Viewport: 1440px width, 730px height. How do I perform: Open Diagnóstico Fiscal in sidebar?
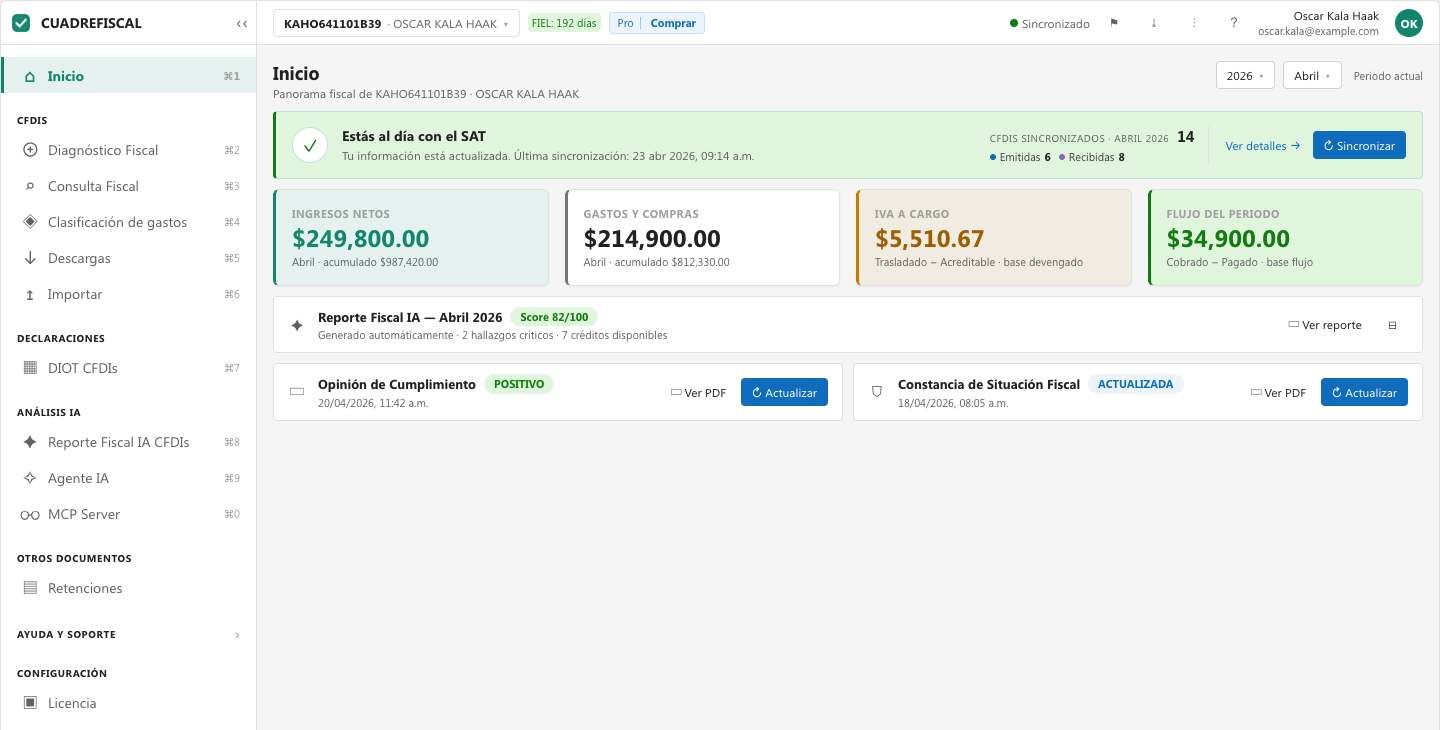click(x=128, y=150)
